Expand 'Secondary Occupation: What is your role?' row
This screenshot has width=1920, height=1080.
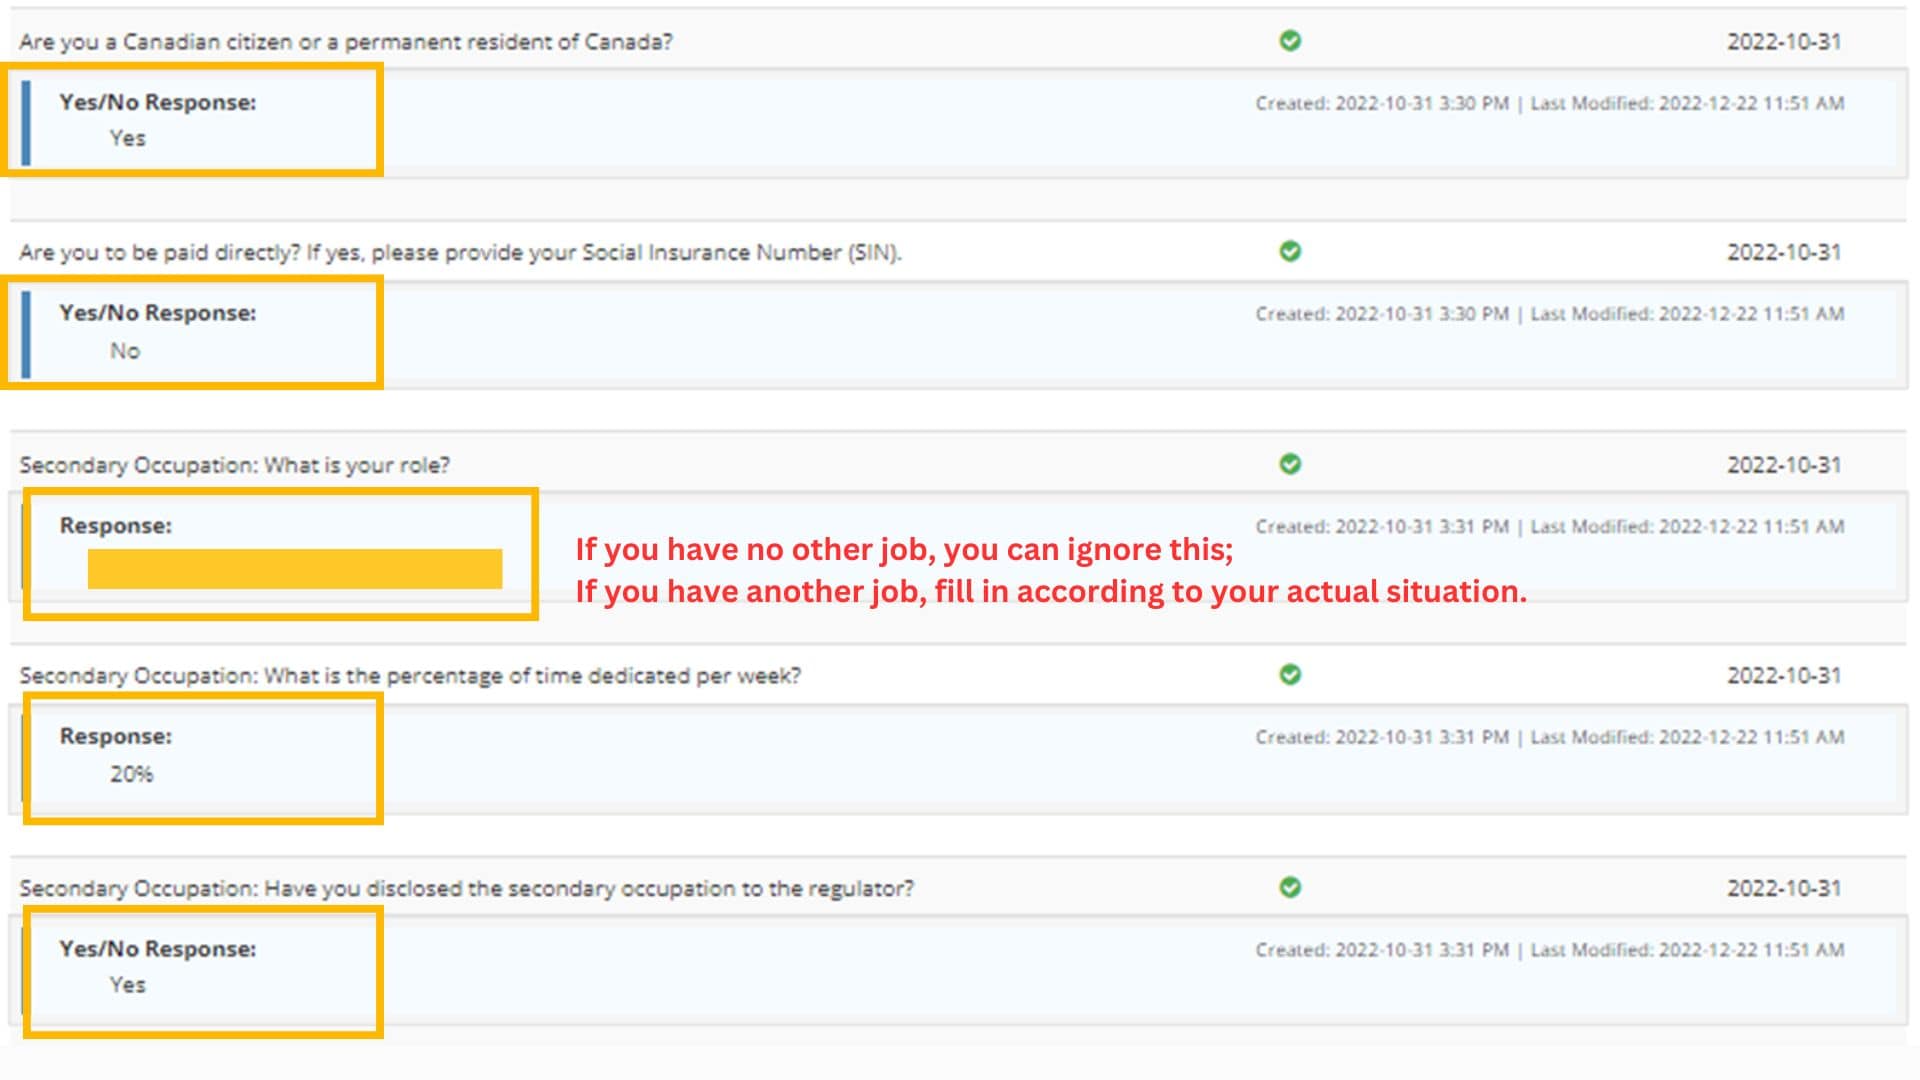point(235,465)
